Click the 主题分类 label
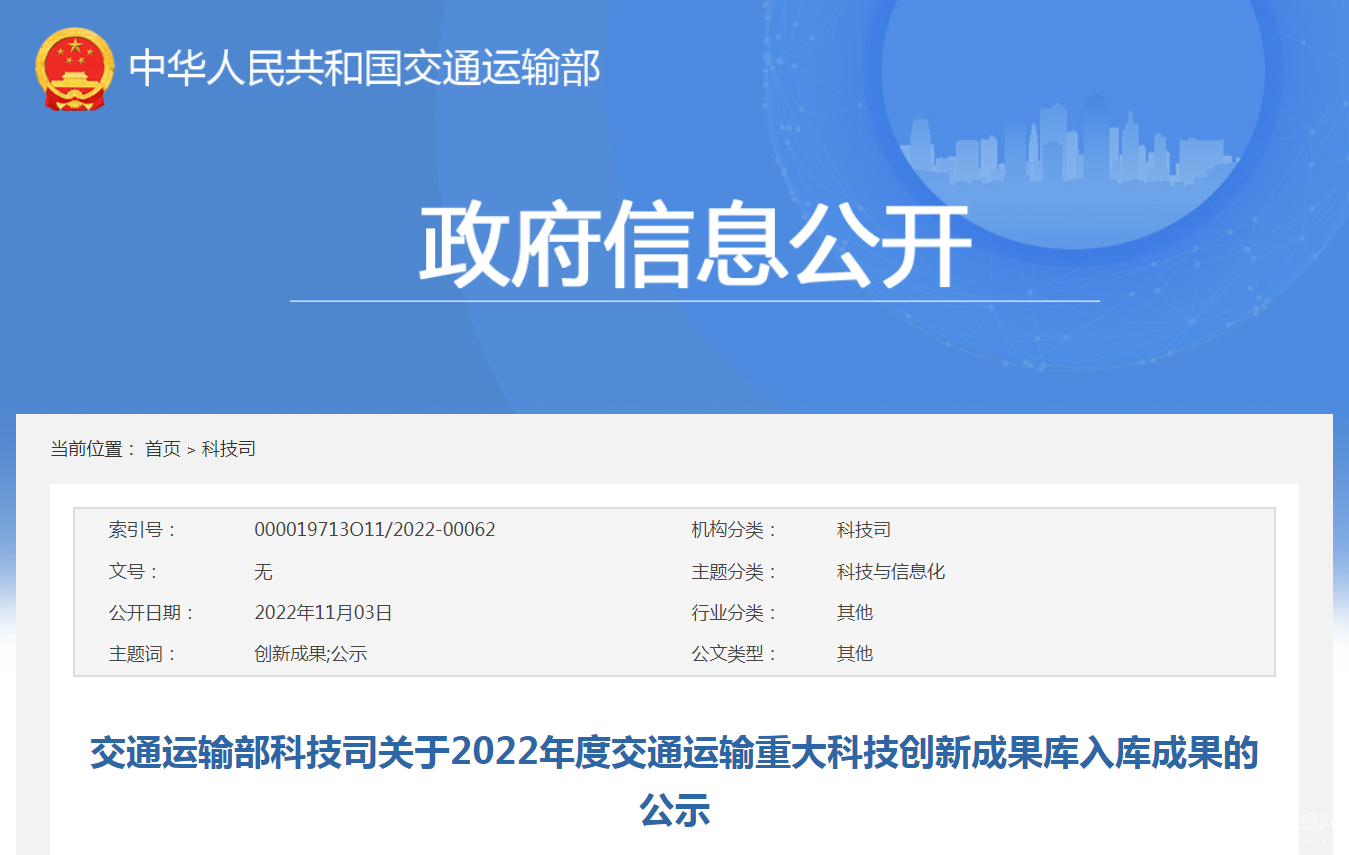The height and width of the screenshot is (855, 1349). tap(734, 572)
